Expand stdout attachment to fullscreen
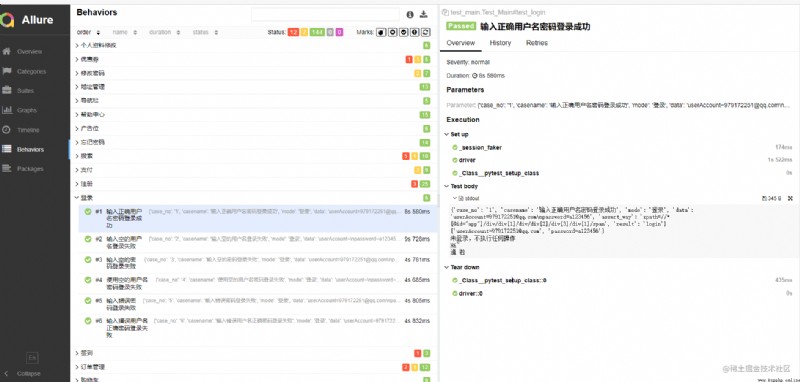This screenshot has width=800, height=382. 790,198
